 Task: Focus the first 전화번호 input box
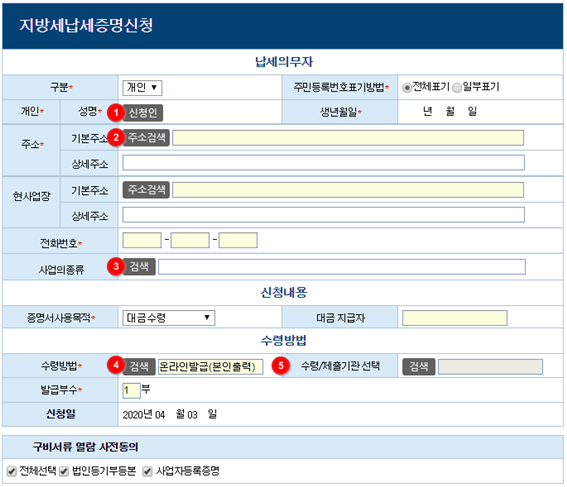click(x=142, y=240)
